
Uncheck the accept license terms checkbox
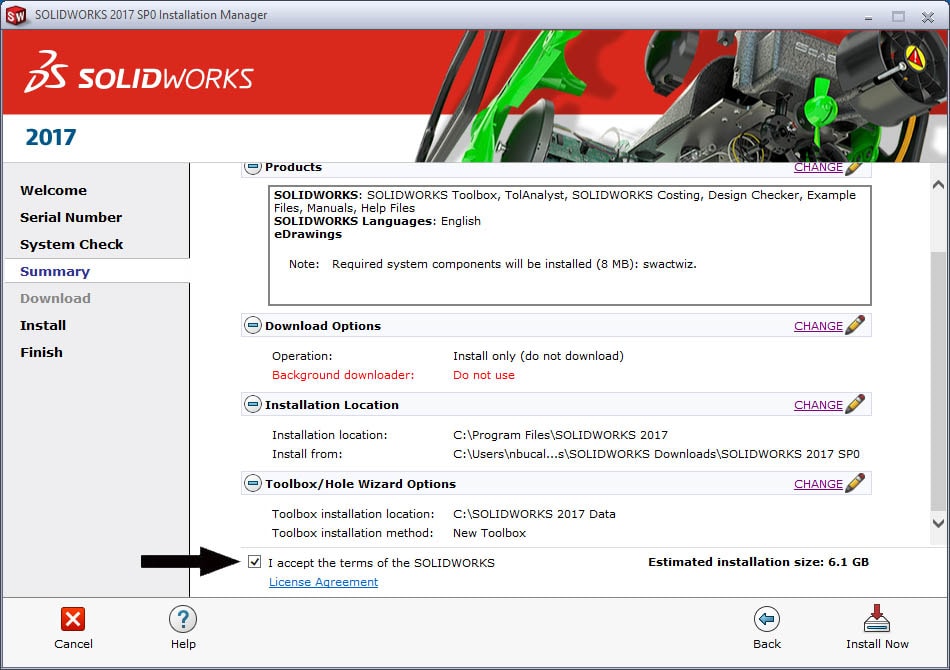click(x=254, y=562)
